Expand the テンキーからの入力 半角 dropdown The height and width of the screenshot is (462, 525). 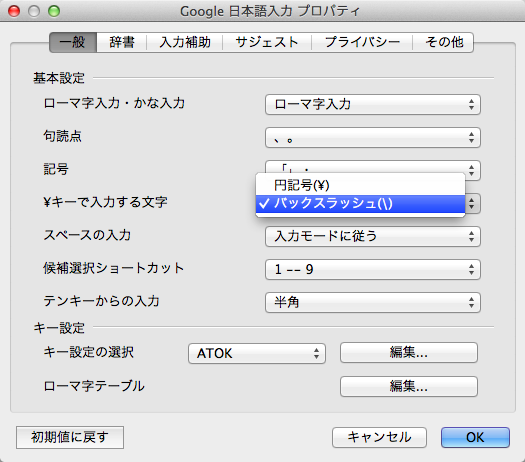[x=373, y=303]
